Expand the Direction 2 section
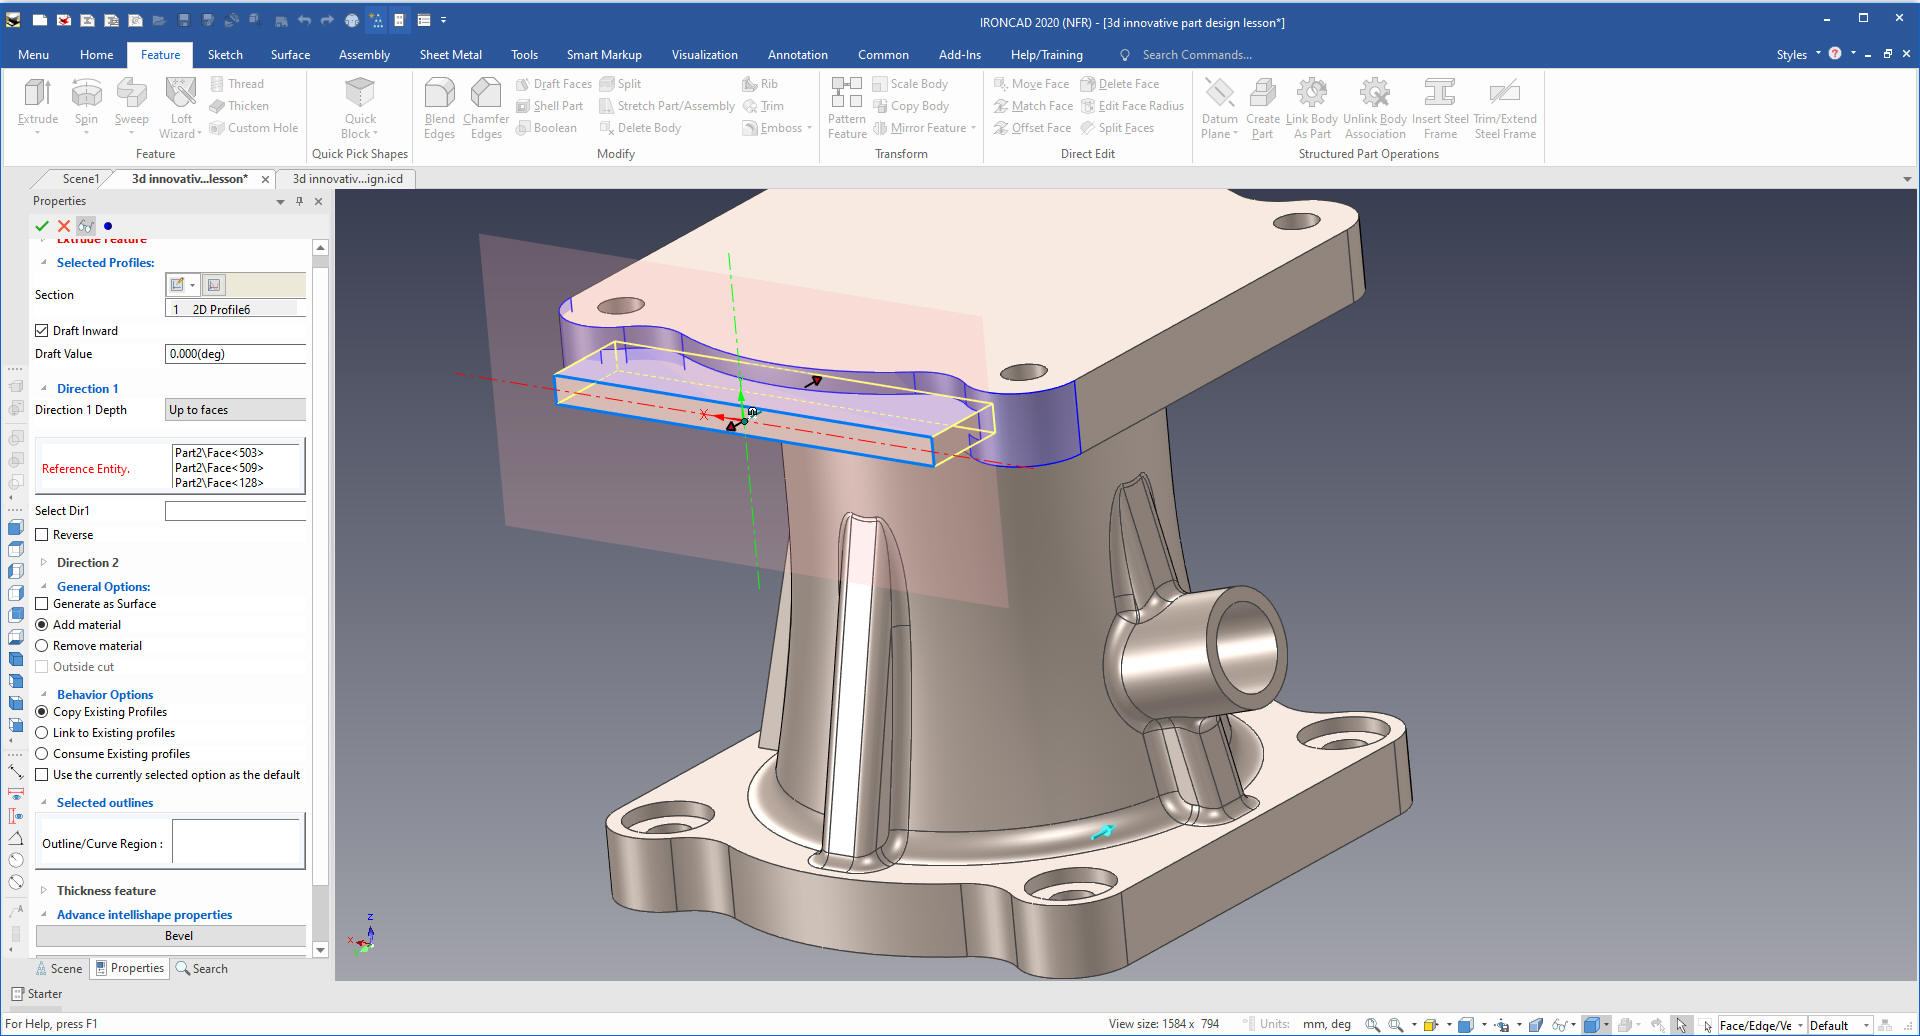The height and width of the screenshot is (1036, 1920). click(x=44, y=563)
